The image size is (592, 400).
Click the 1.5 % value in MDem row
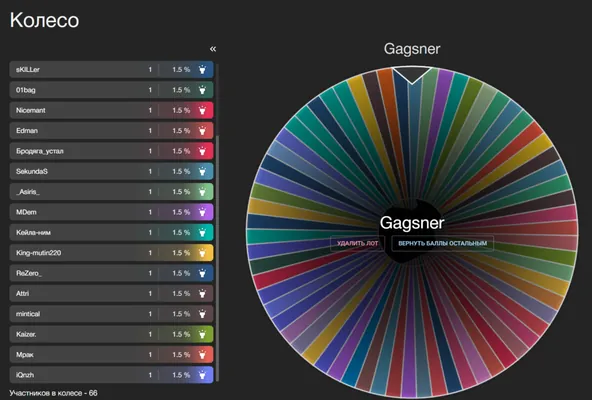(x=181, y=212)
